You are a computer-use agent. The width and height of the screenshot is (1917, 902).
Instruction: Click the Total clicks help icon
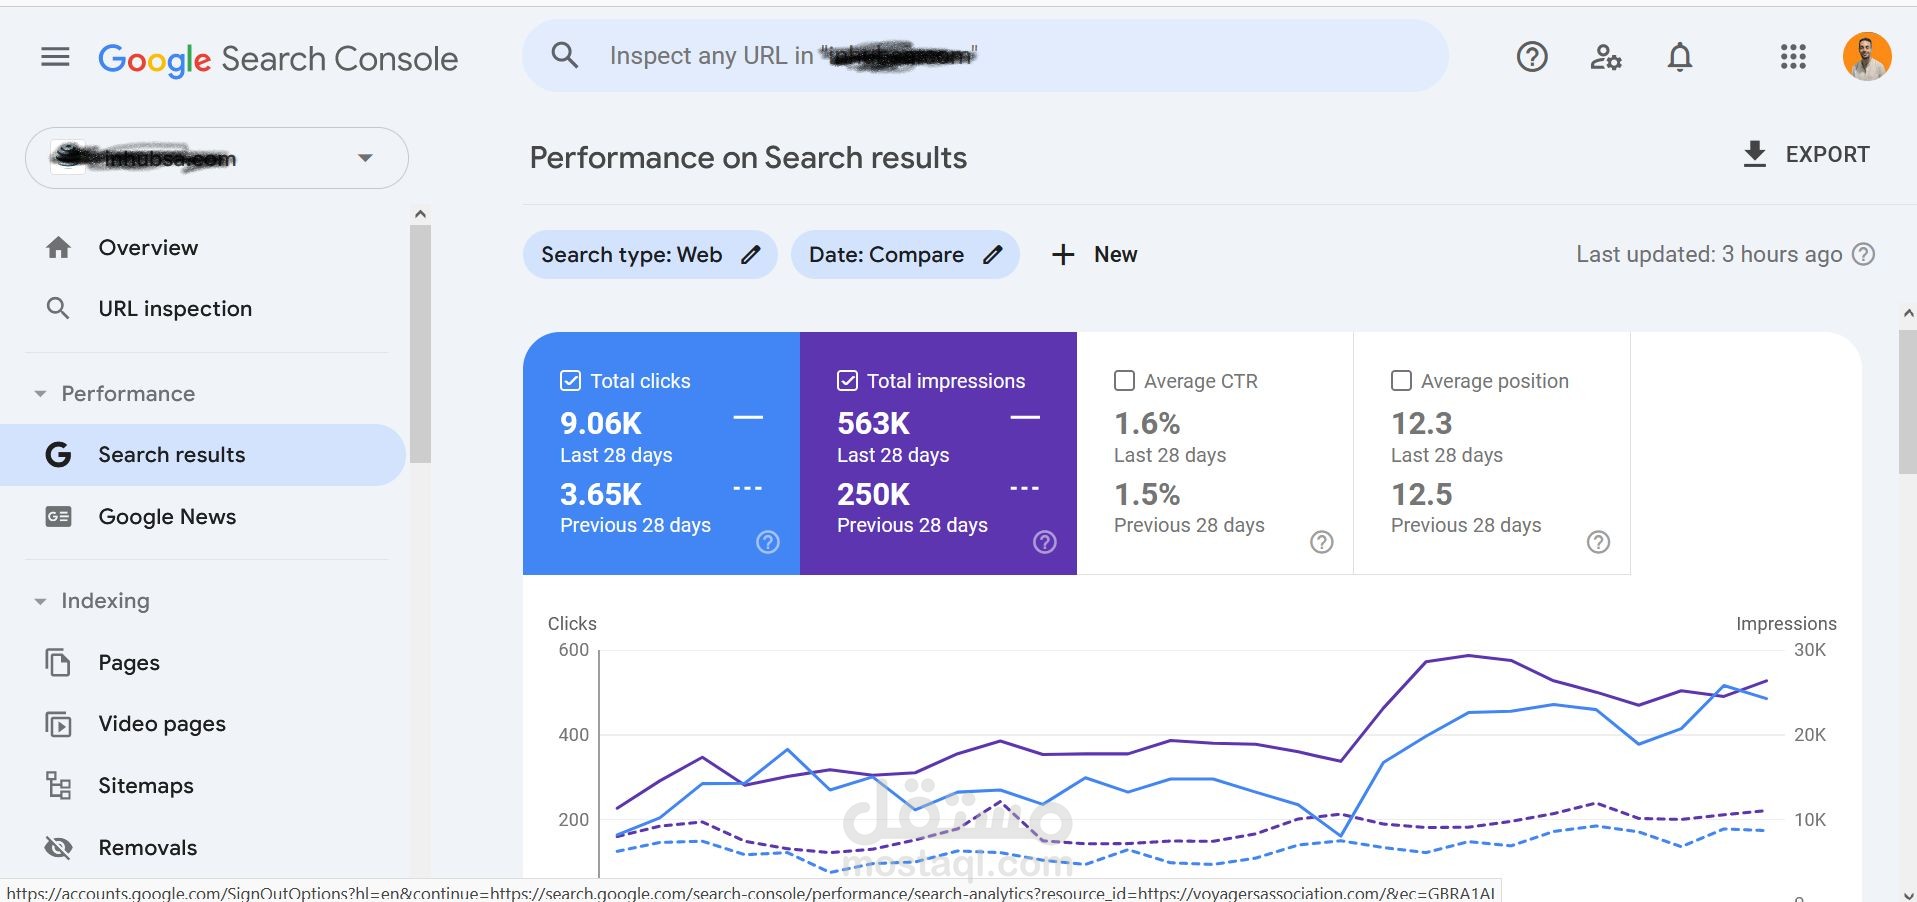pos(767,542)
